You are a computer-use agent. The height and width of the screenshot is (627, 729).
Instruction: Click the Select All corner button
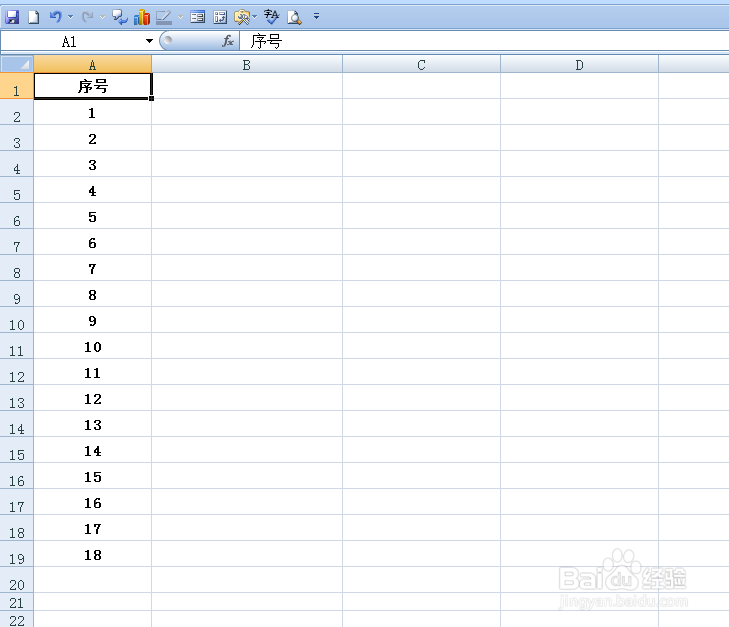point(17,64)
